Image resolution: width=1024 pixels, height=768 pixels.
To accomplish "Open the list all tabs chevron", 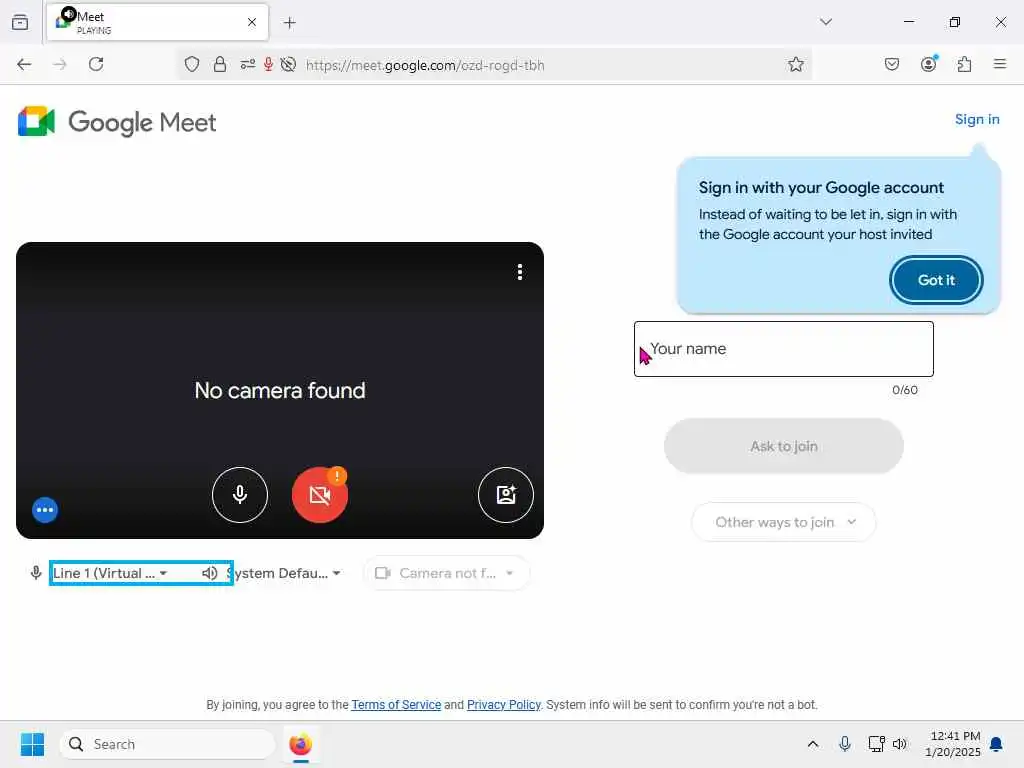I will coord(825,22).
